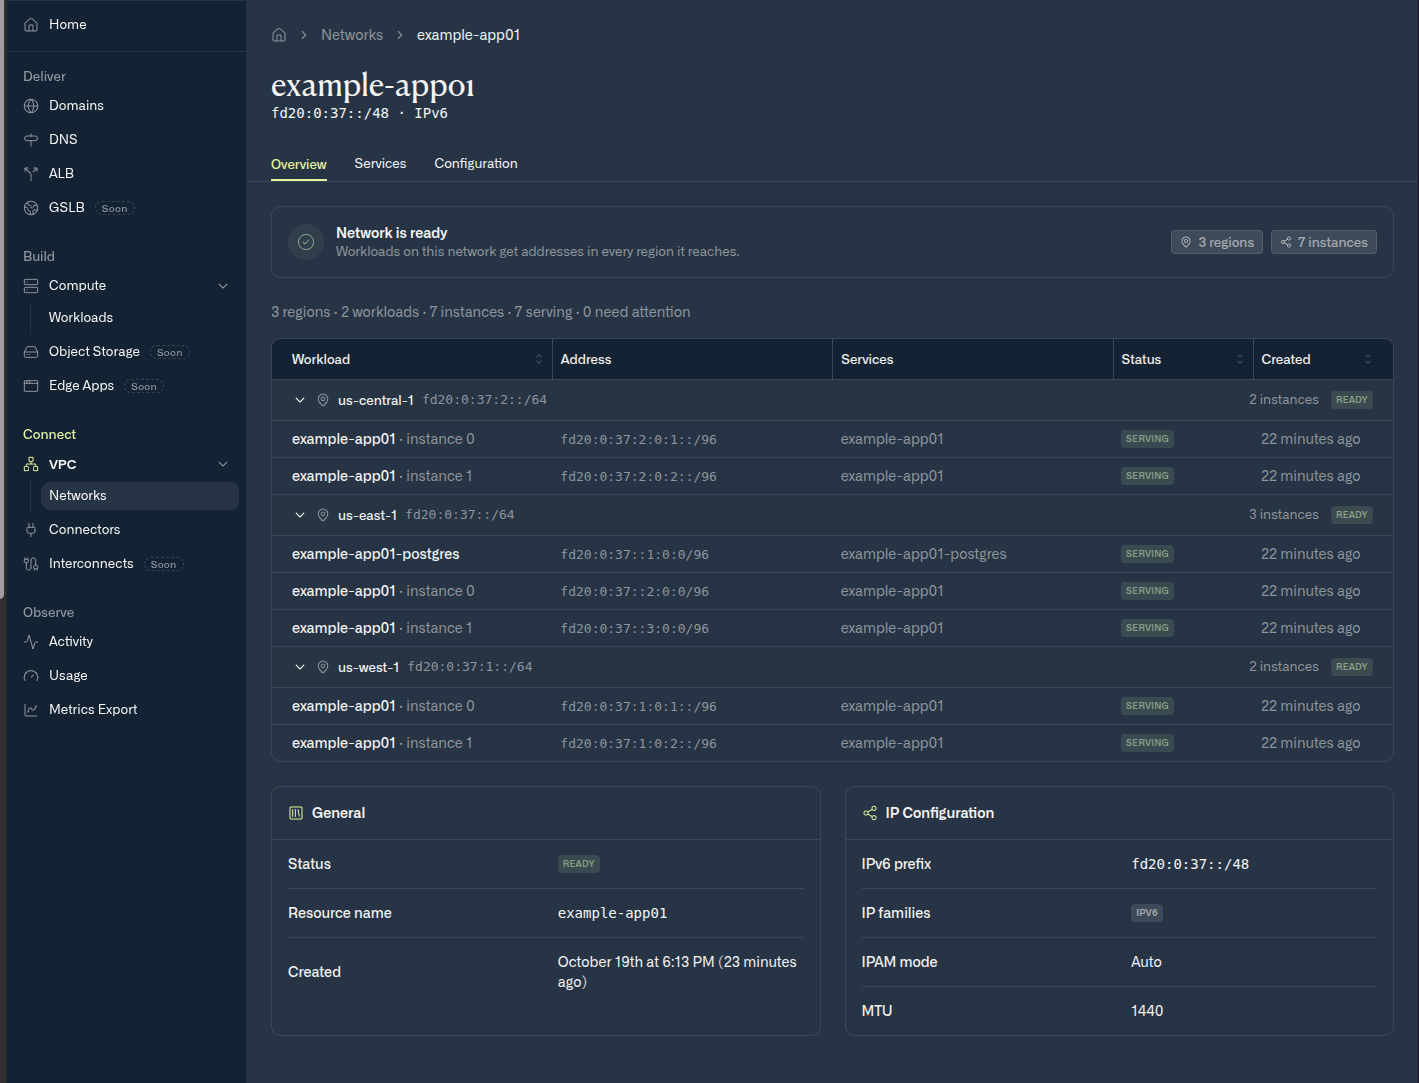
Task: Click the 3 regions badge
Action: (1217, 242)
